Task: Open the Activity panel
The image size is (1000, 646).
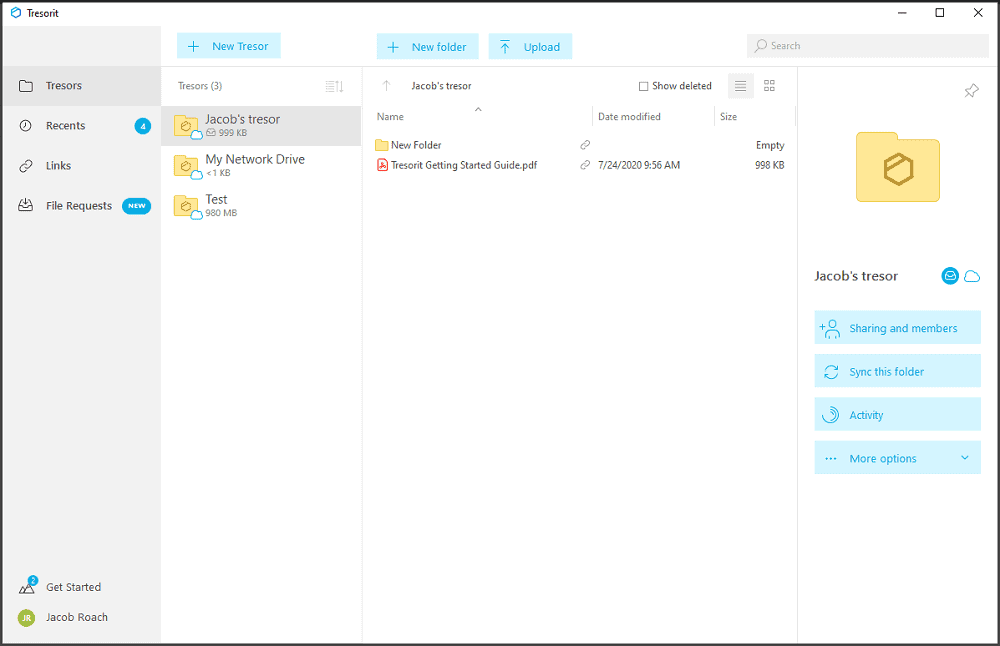Action: (x=897, y=415)
